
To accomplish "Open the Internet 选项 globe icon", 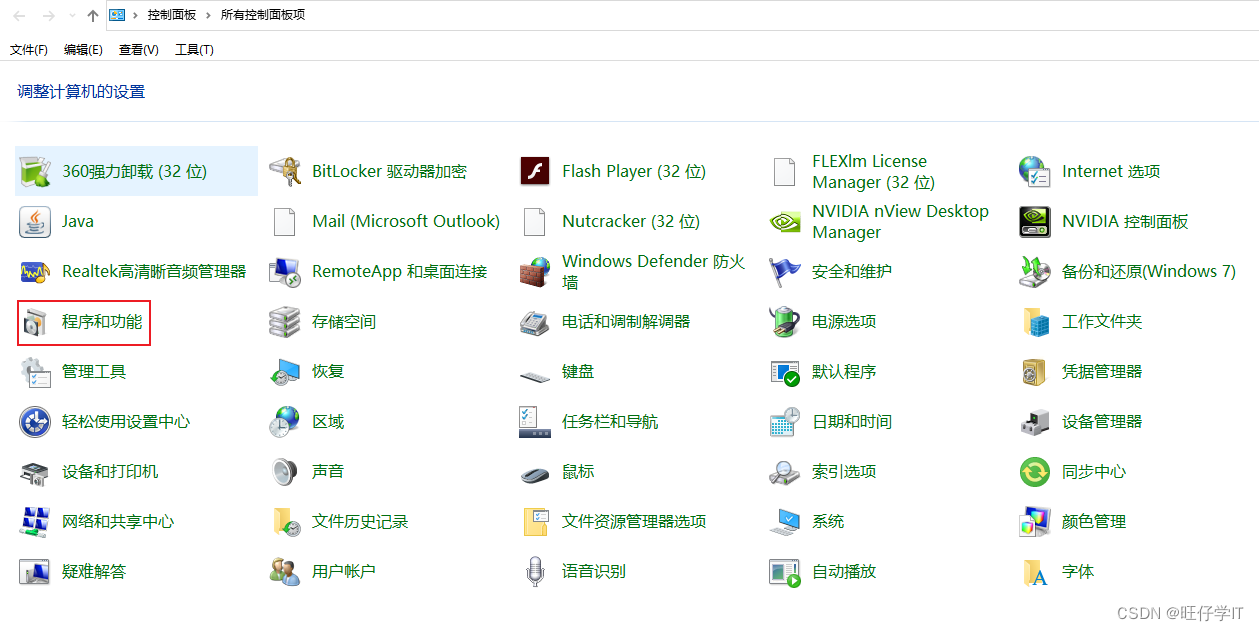I will (x=1035, y=171).
